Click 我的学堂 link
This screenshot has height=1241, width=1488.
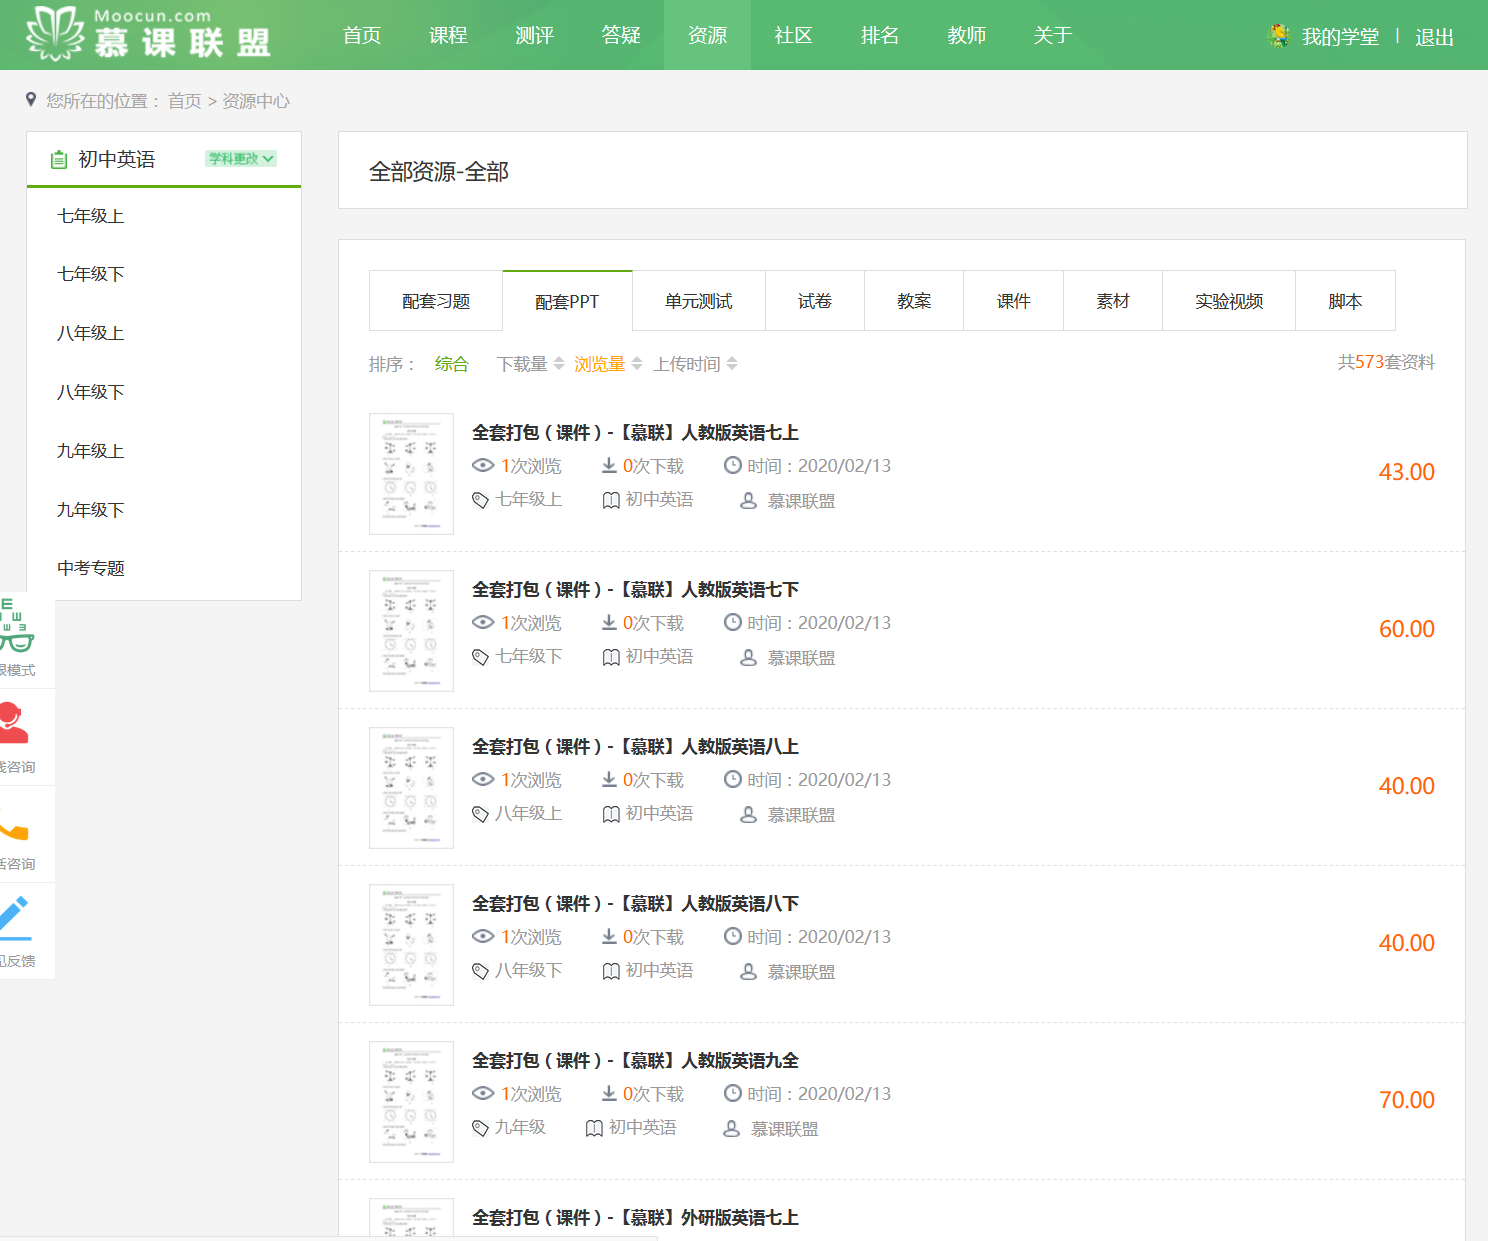click(1340, 37)
